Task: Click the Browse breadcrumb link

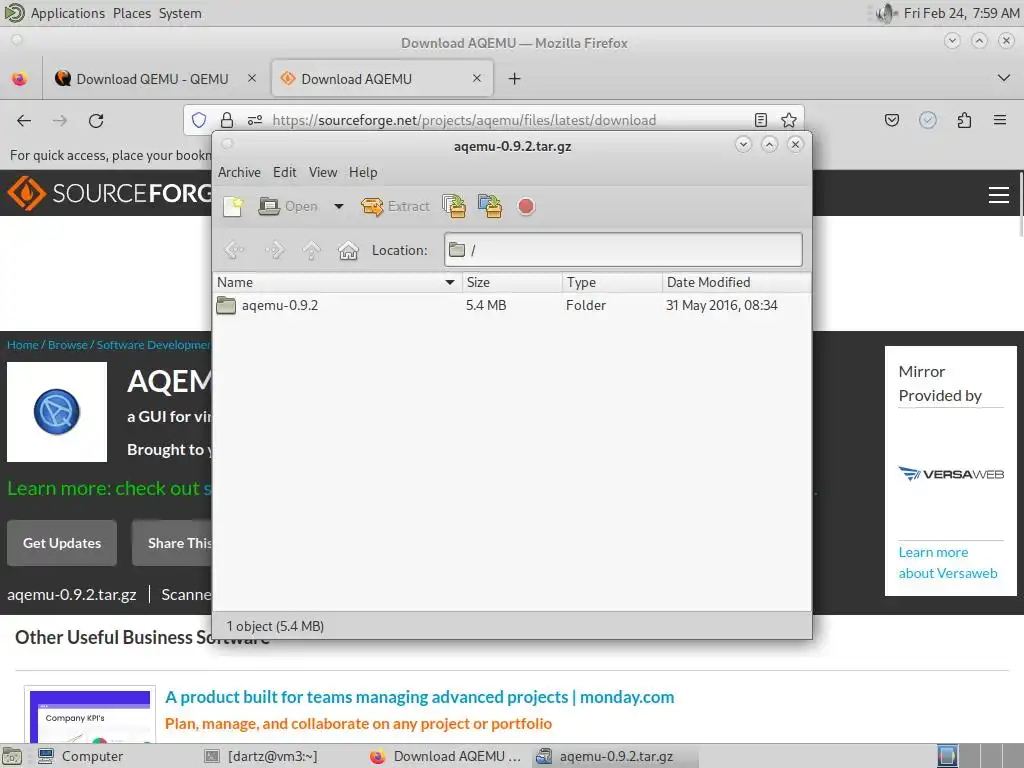Action: 67,345
